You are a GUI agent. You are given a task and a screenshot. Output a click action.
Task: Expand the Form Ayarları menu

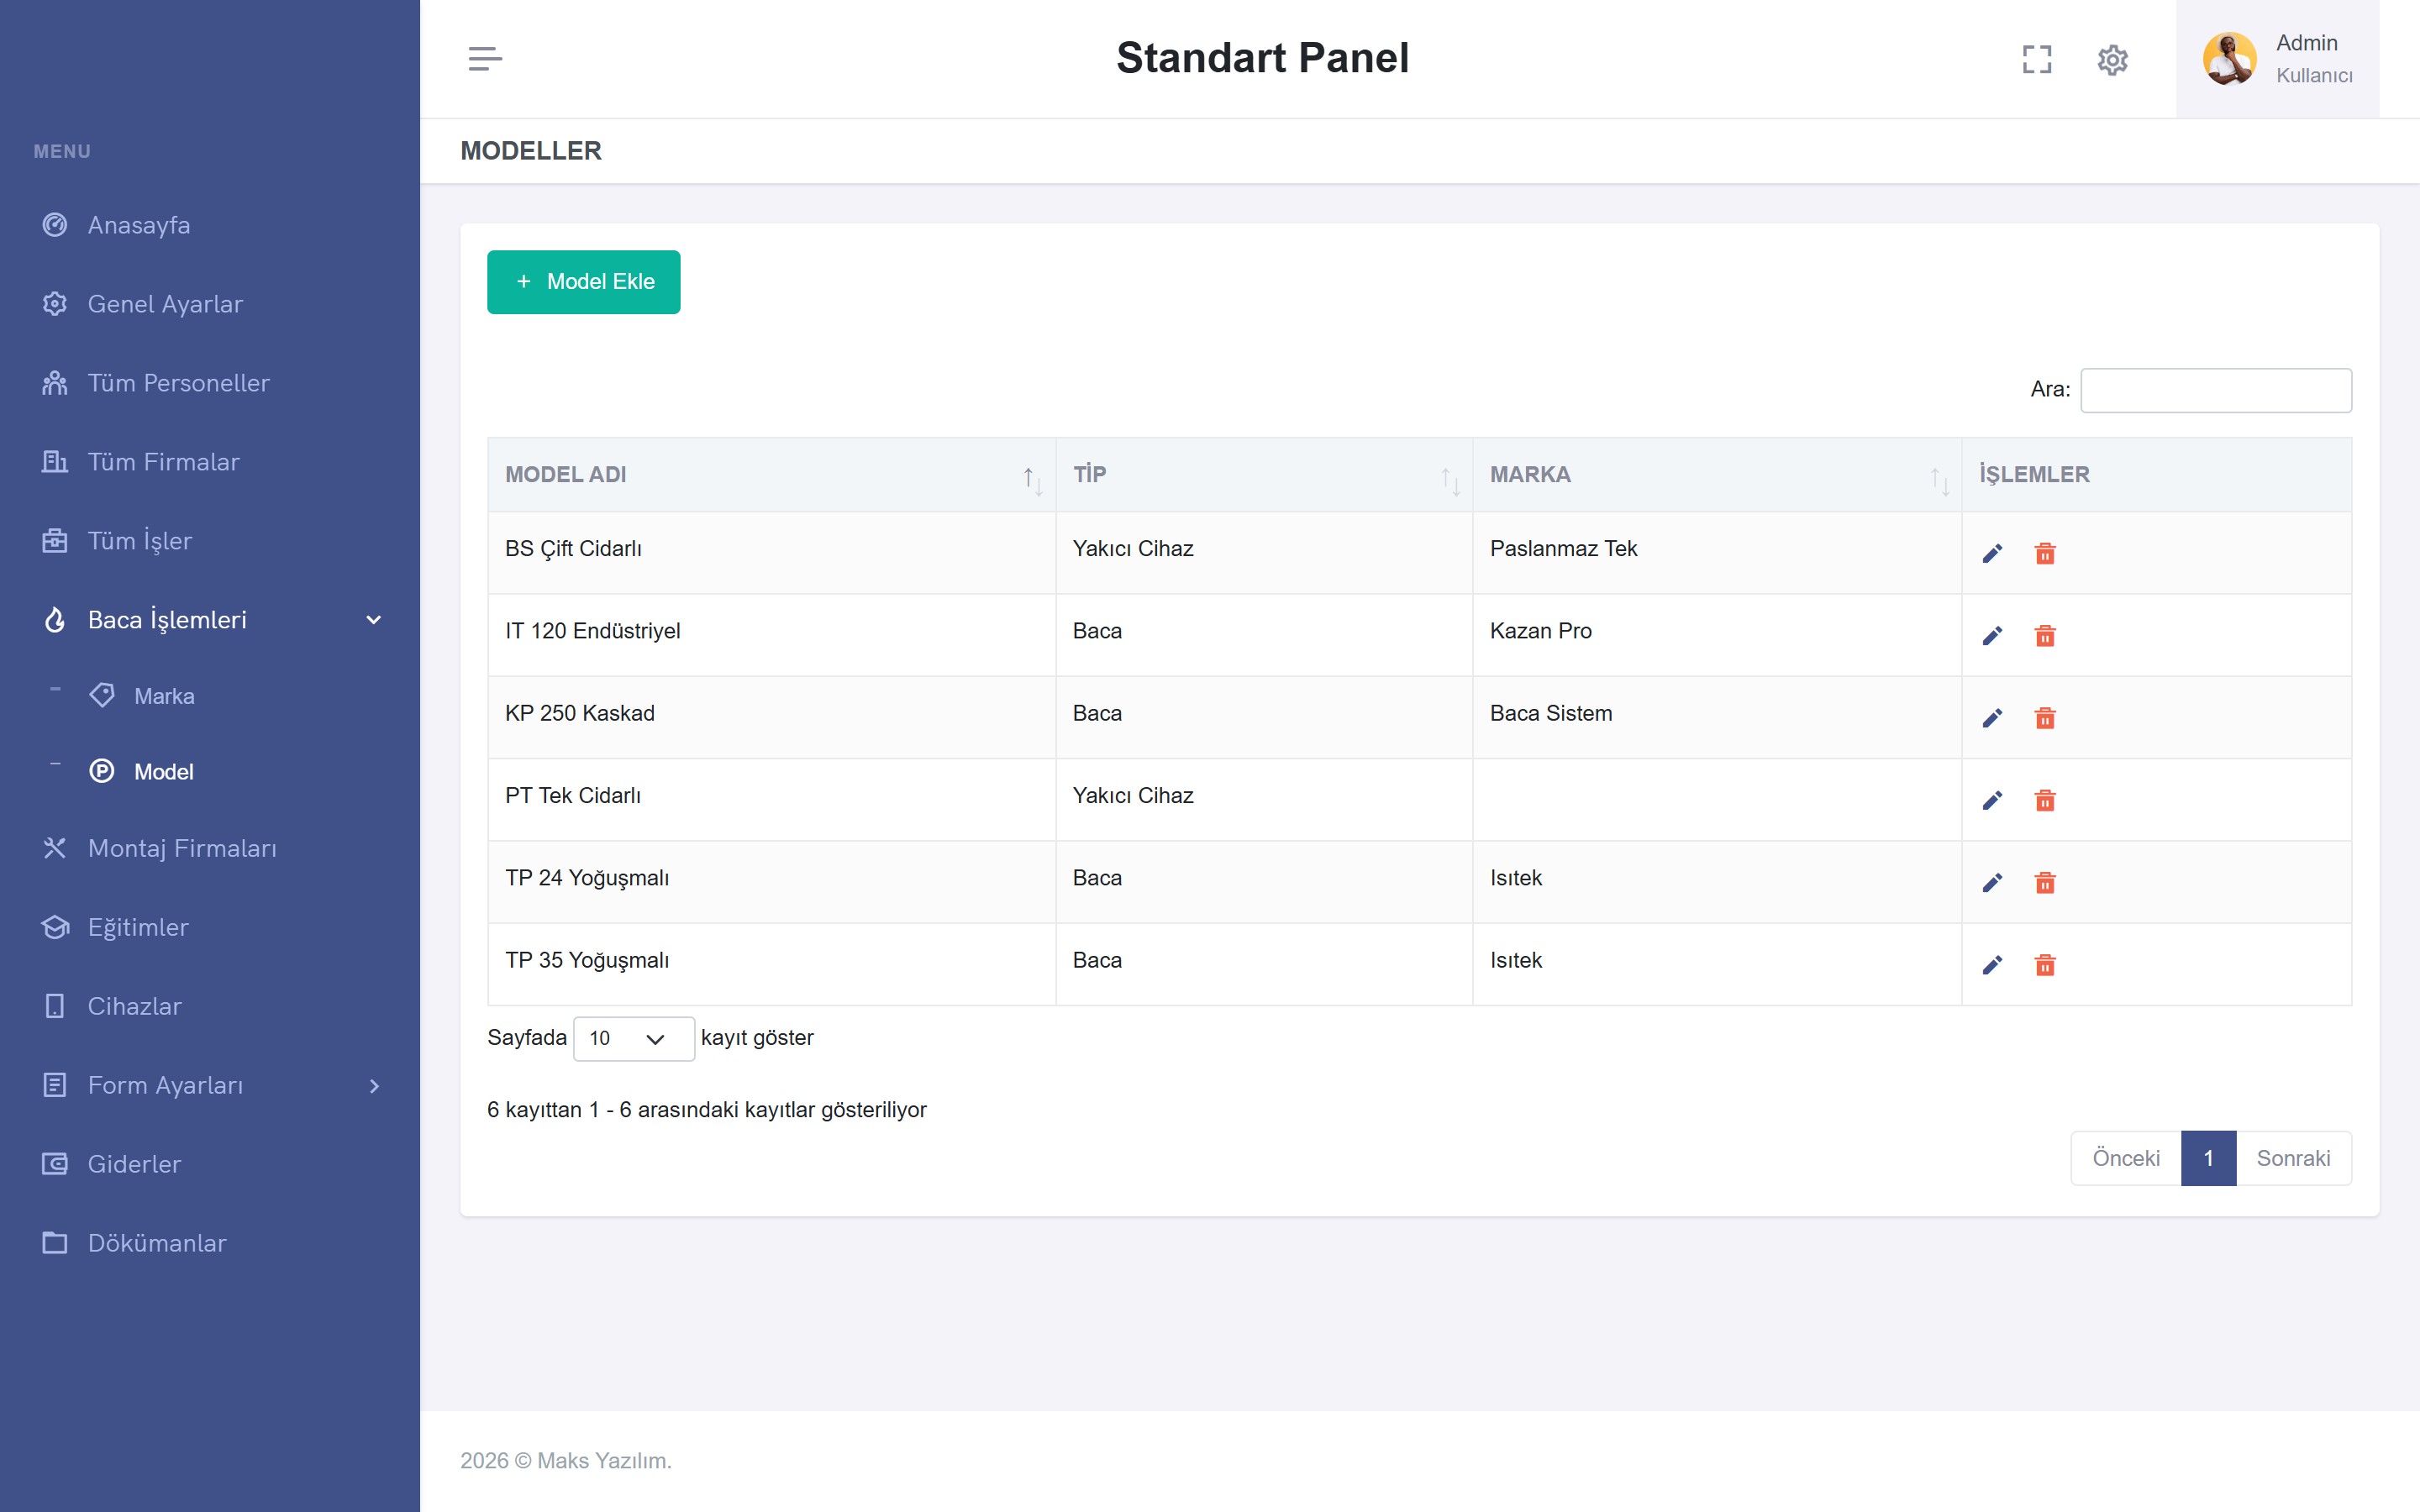coord(210,1085)
